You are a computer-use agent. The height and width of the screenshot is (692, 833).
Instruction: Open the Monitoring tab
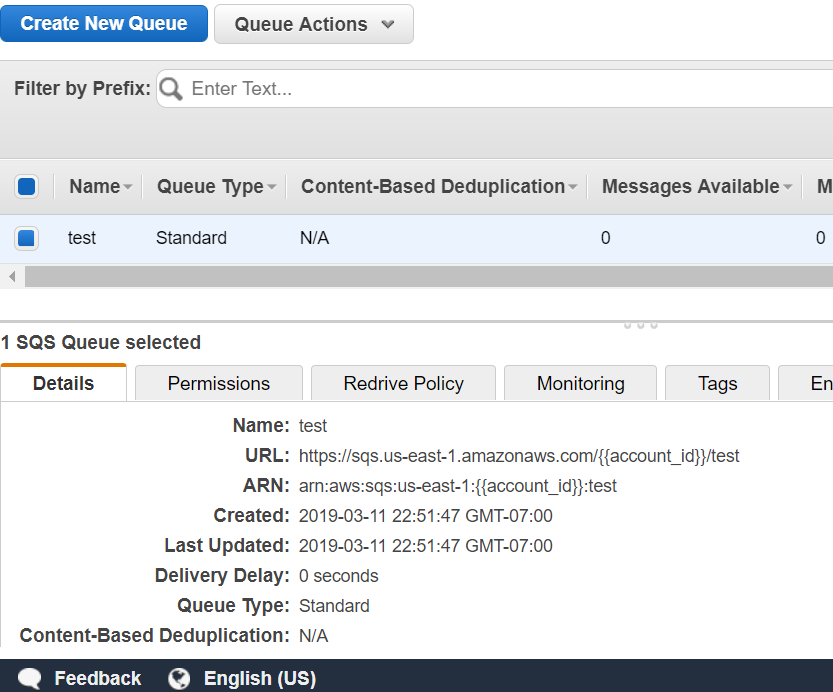coord(580,383)
